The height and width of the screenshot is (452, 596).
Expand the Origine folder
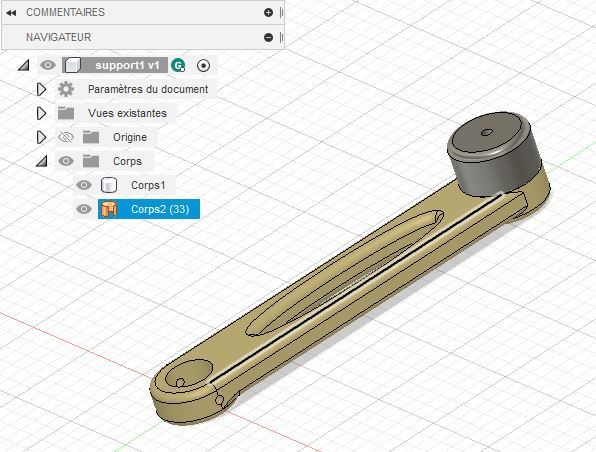coord(41,137)
